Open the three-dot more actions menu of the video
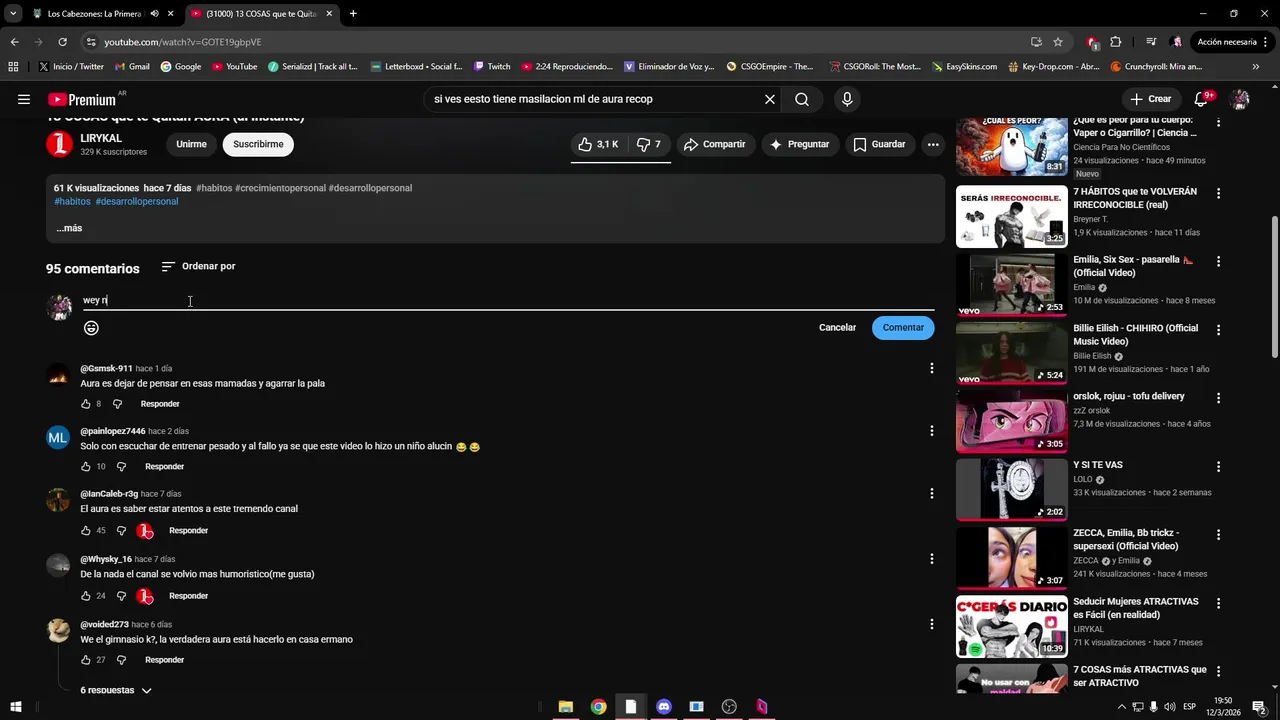Image resolution: width=1280 pixels, height=720 pixels. (x=932, y=144)
